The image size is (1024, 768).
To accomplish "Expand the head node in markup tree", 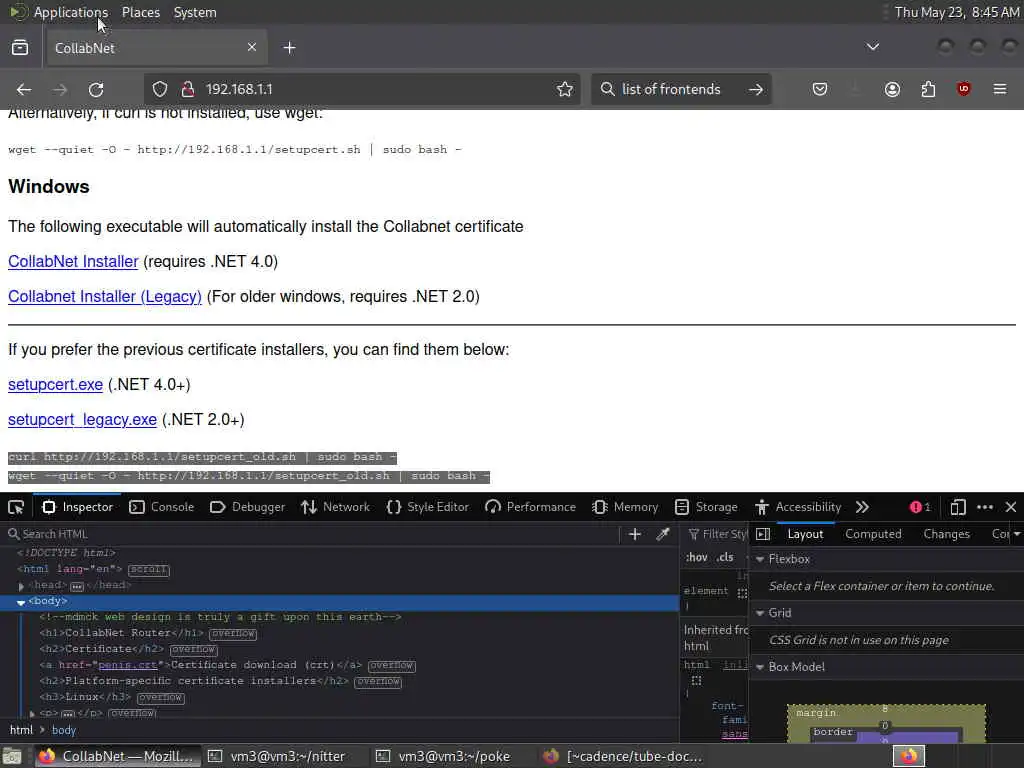I will pos(21,586).
